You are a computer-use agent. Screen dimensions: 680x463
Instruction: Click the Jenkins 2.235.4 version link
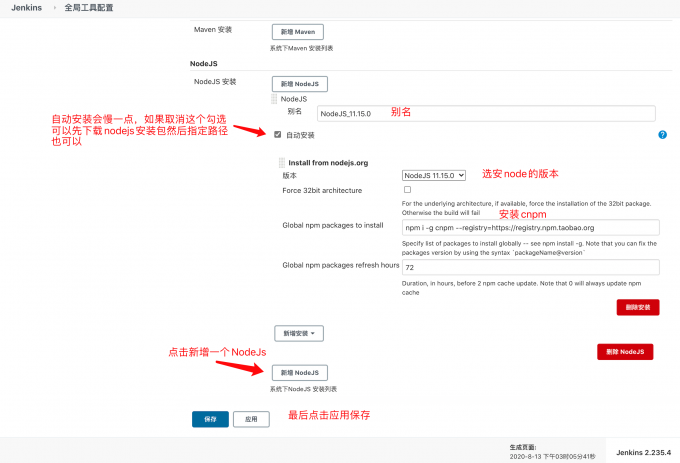pos(644,452)
